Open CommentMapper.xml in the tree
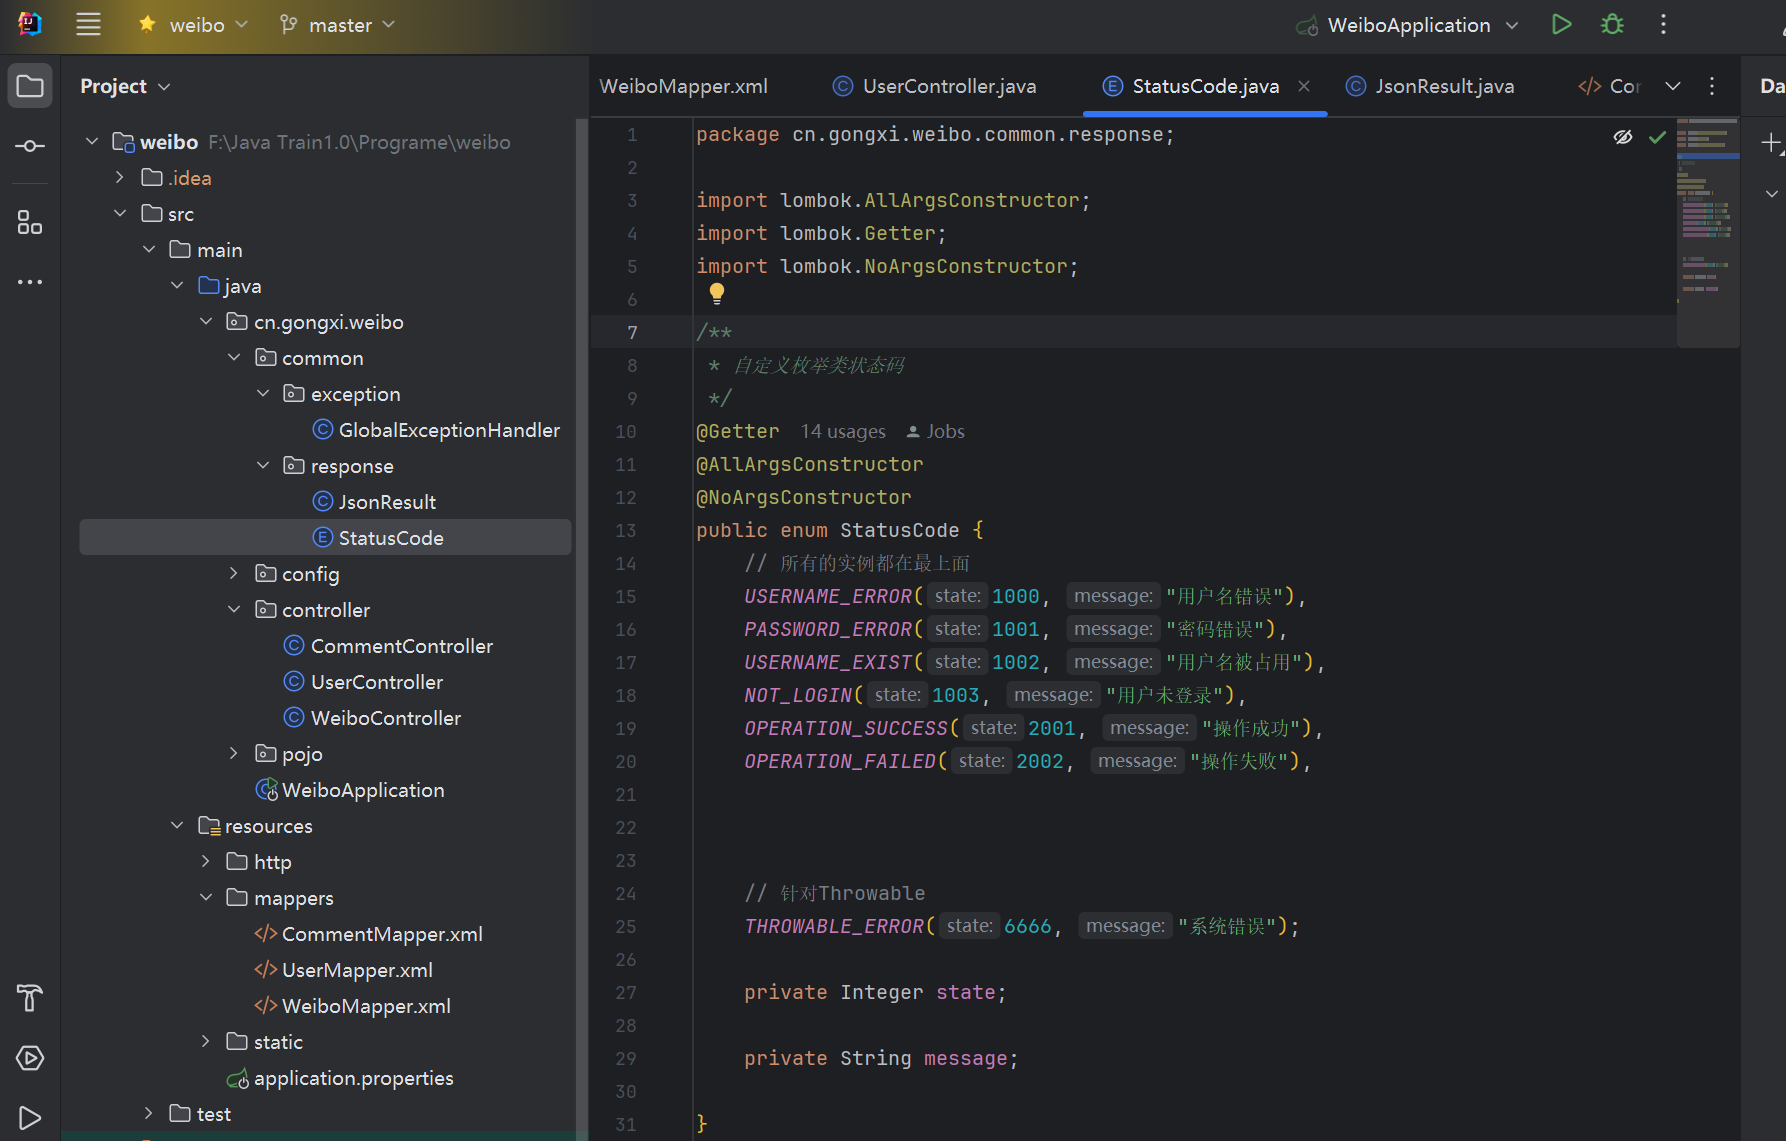Screen dimensions: 1786x1141 [368, 933]
